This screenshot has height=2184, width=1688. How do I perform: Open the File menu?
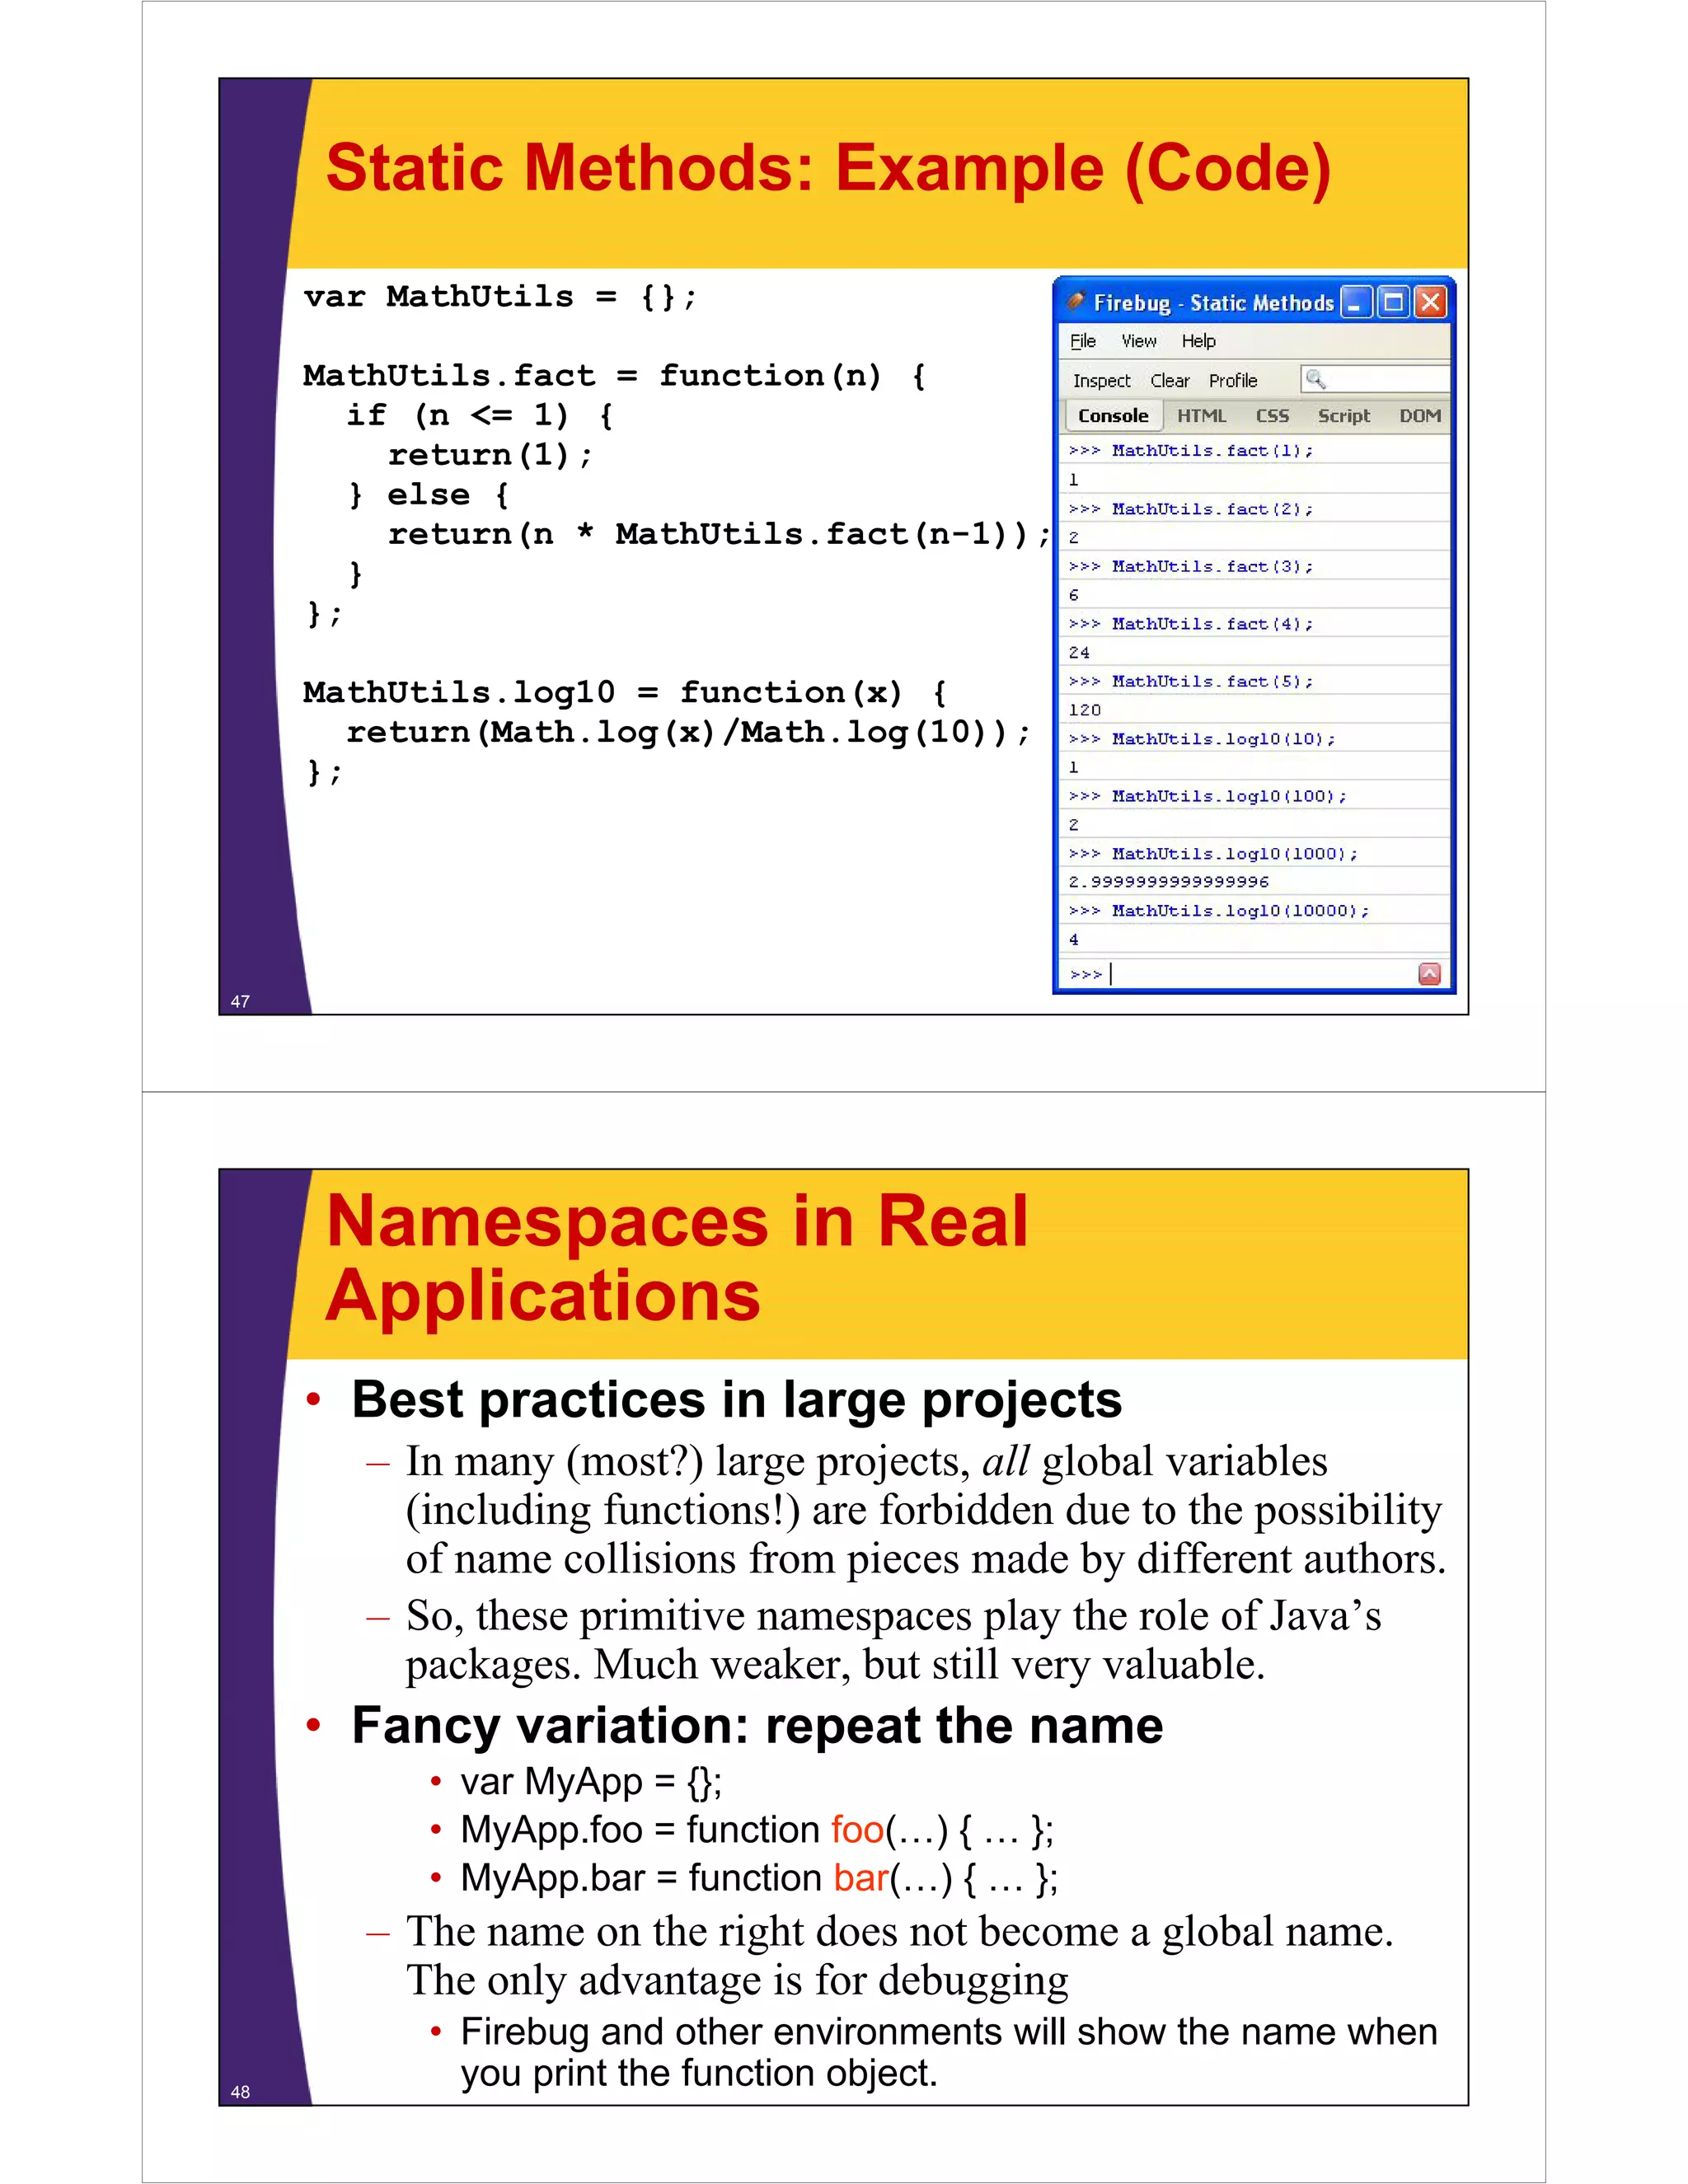[x=1082, y=341]
